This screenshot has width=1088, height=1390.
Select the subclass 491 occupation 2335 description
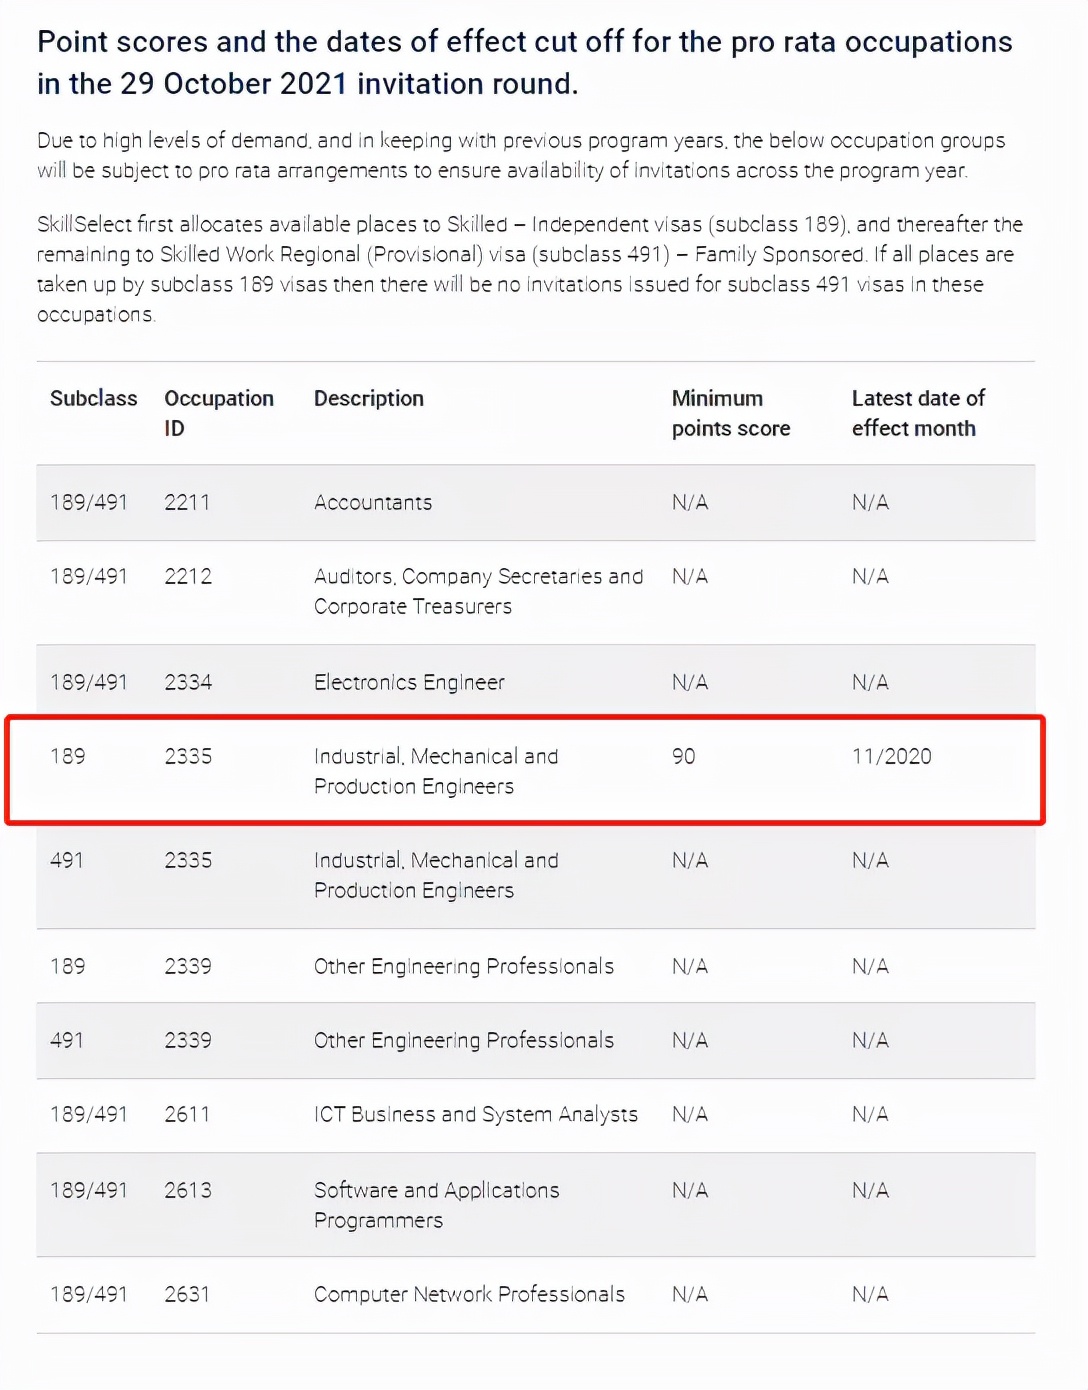(x=436, y=875)
